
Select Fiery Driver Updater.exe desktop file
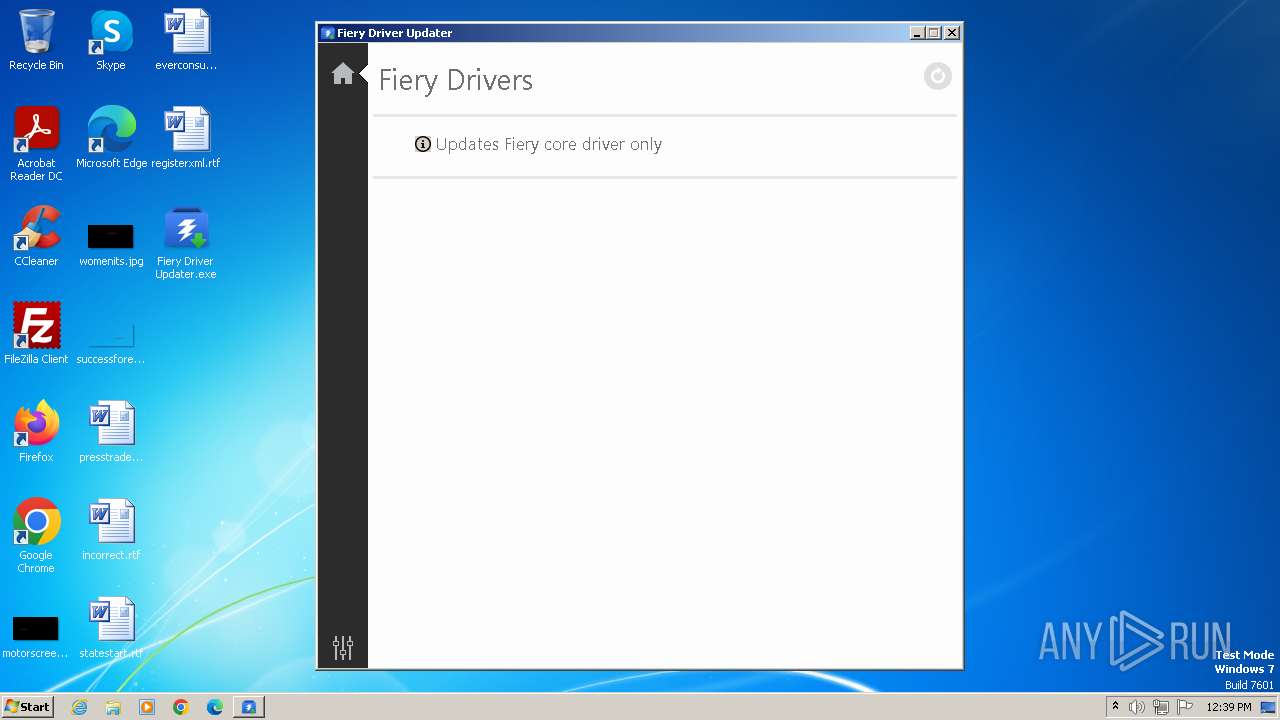point(186,243)
